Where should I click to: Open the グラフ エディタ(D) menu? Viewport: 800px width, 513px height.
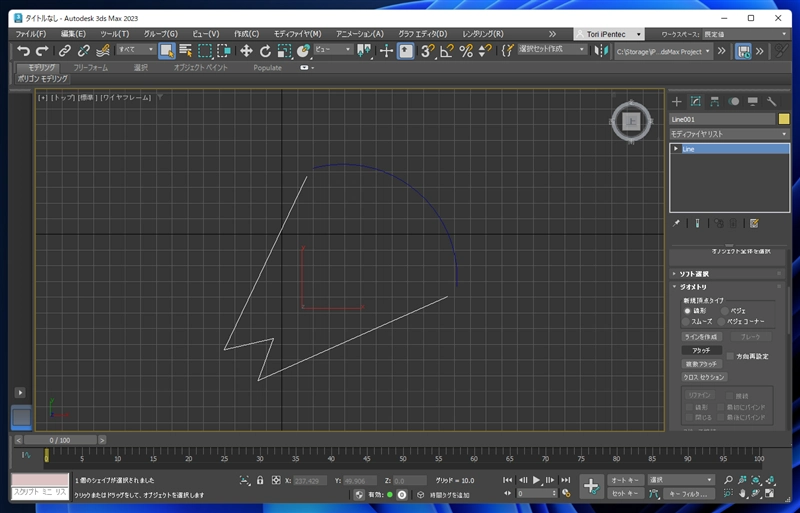click(x=423, y=33)
